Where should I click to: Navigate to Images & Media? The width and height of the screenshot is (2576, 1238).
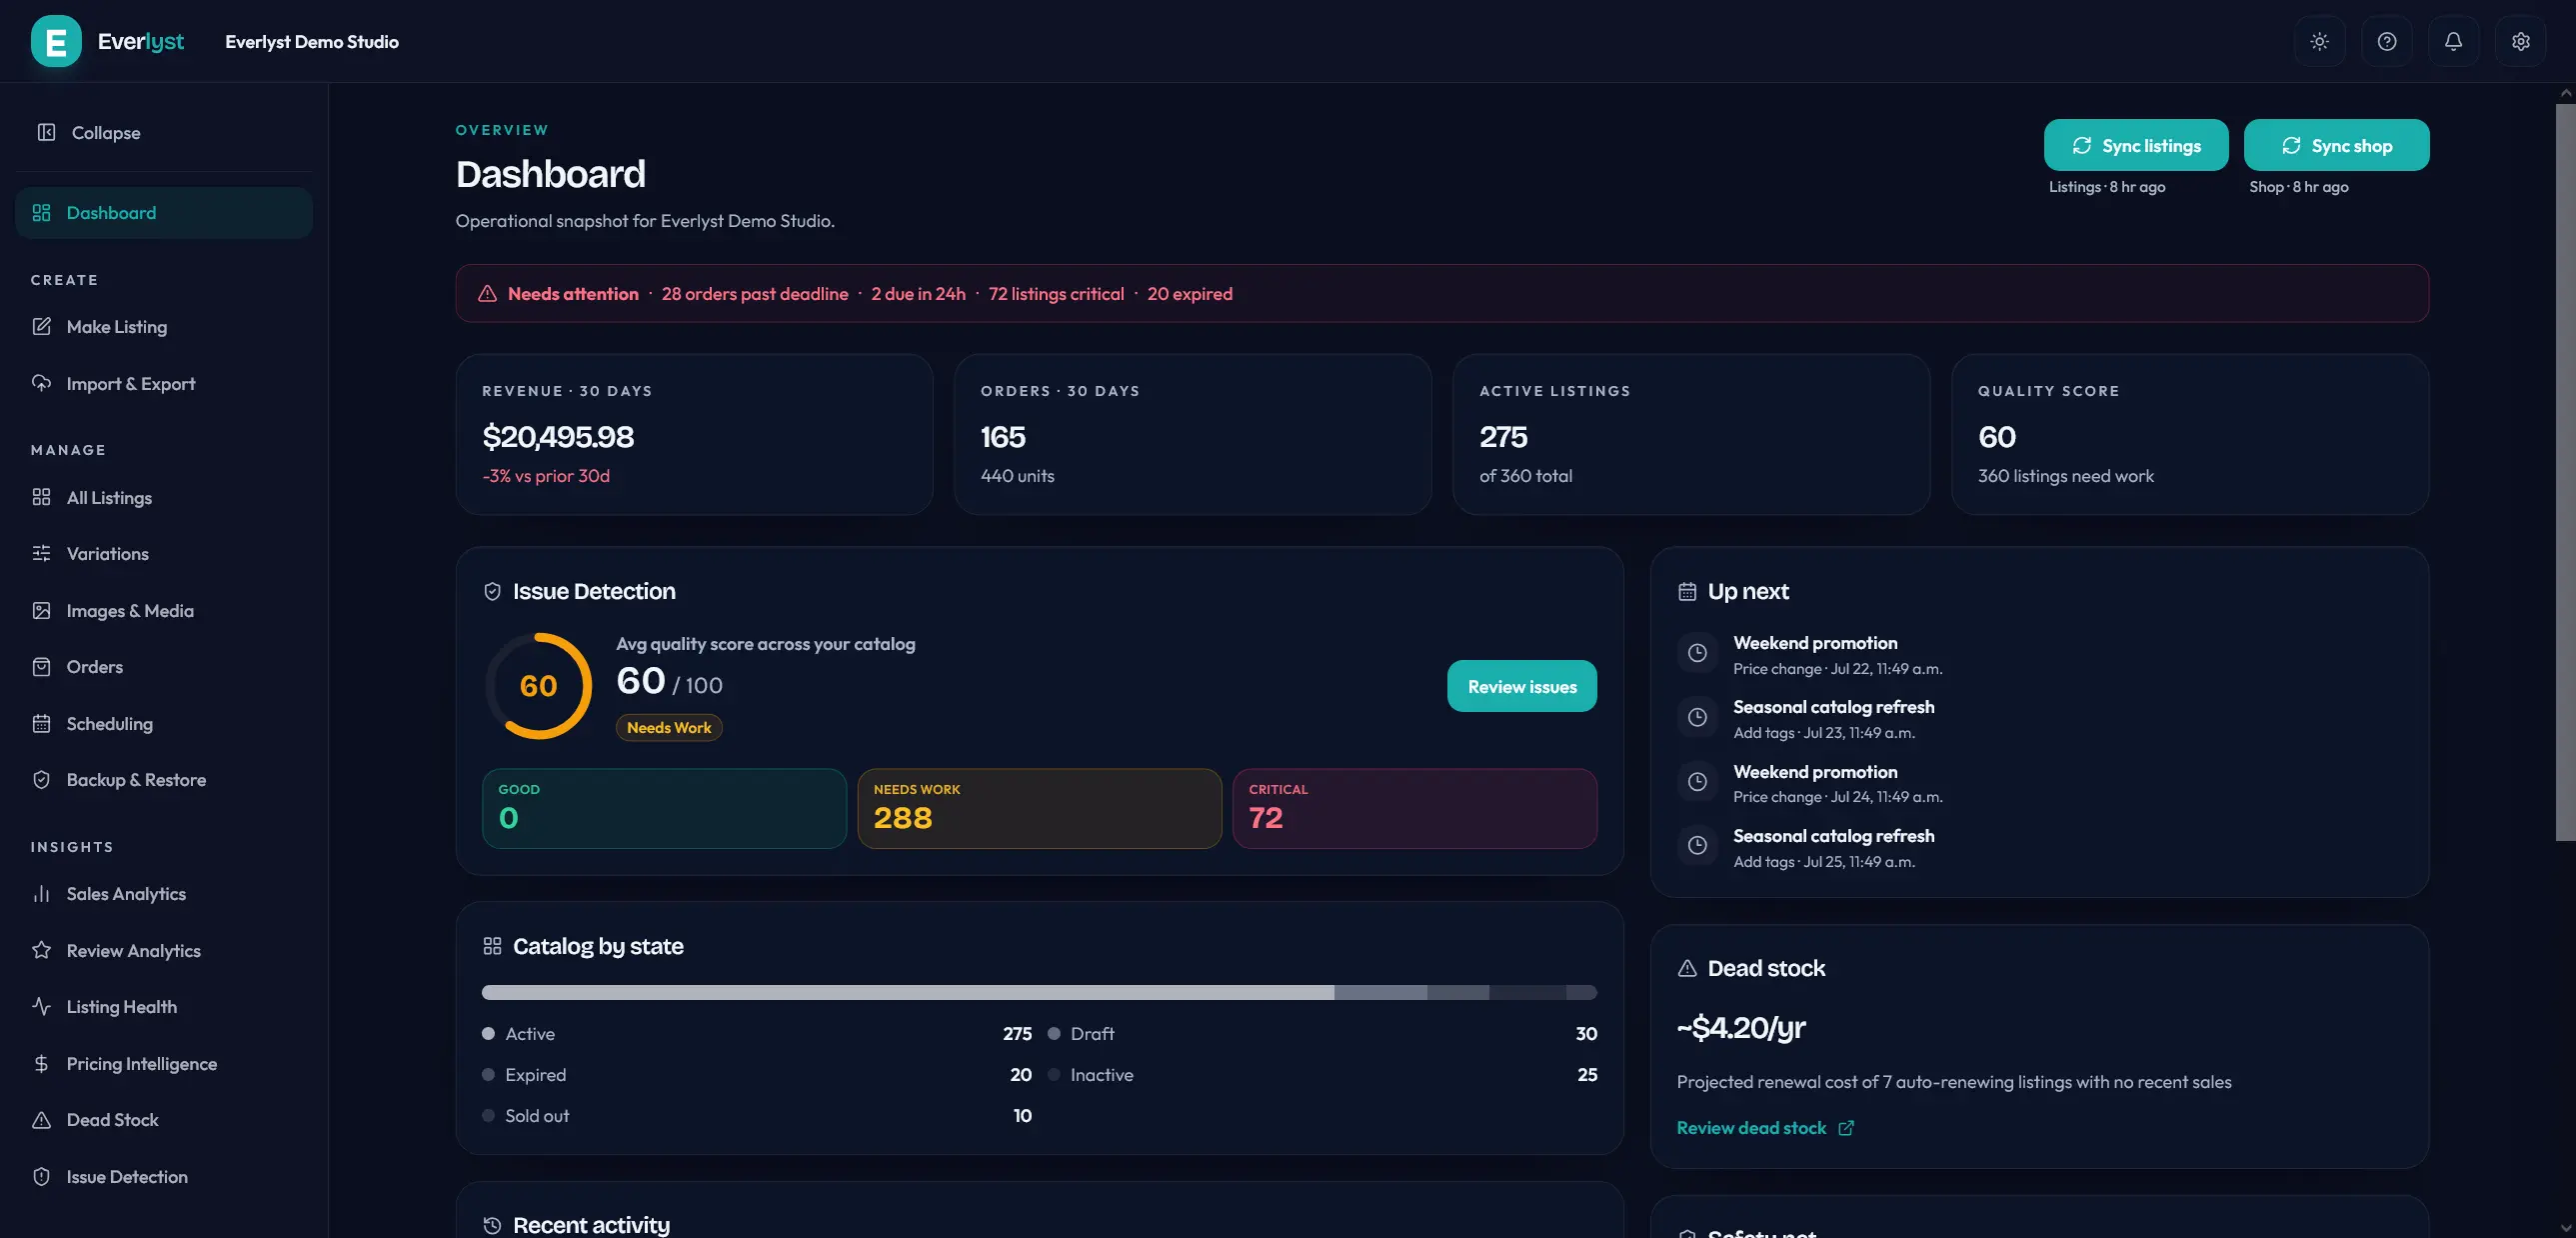[164, 611]
